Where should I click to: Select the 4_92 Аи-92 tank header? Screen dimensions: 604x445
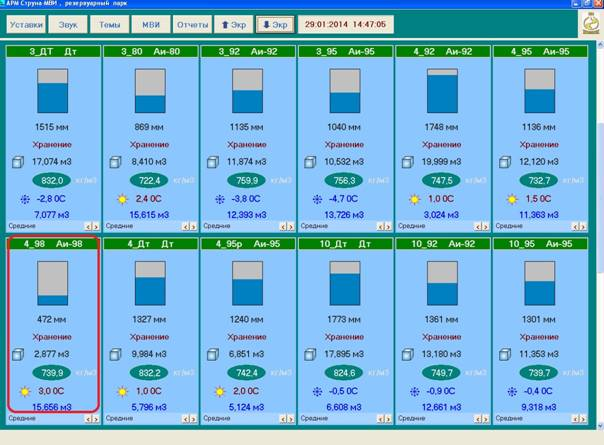coord(443,52)
